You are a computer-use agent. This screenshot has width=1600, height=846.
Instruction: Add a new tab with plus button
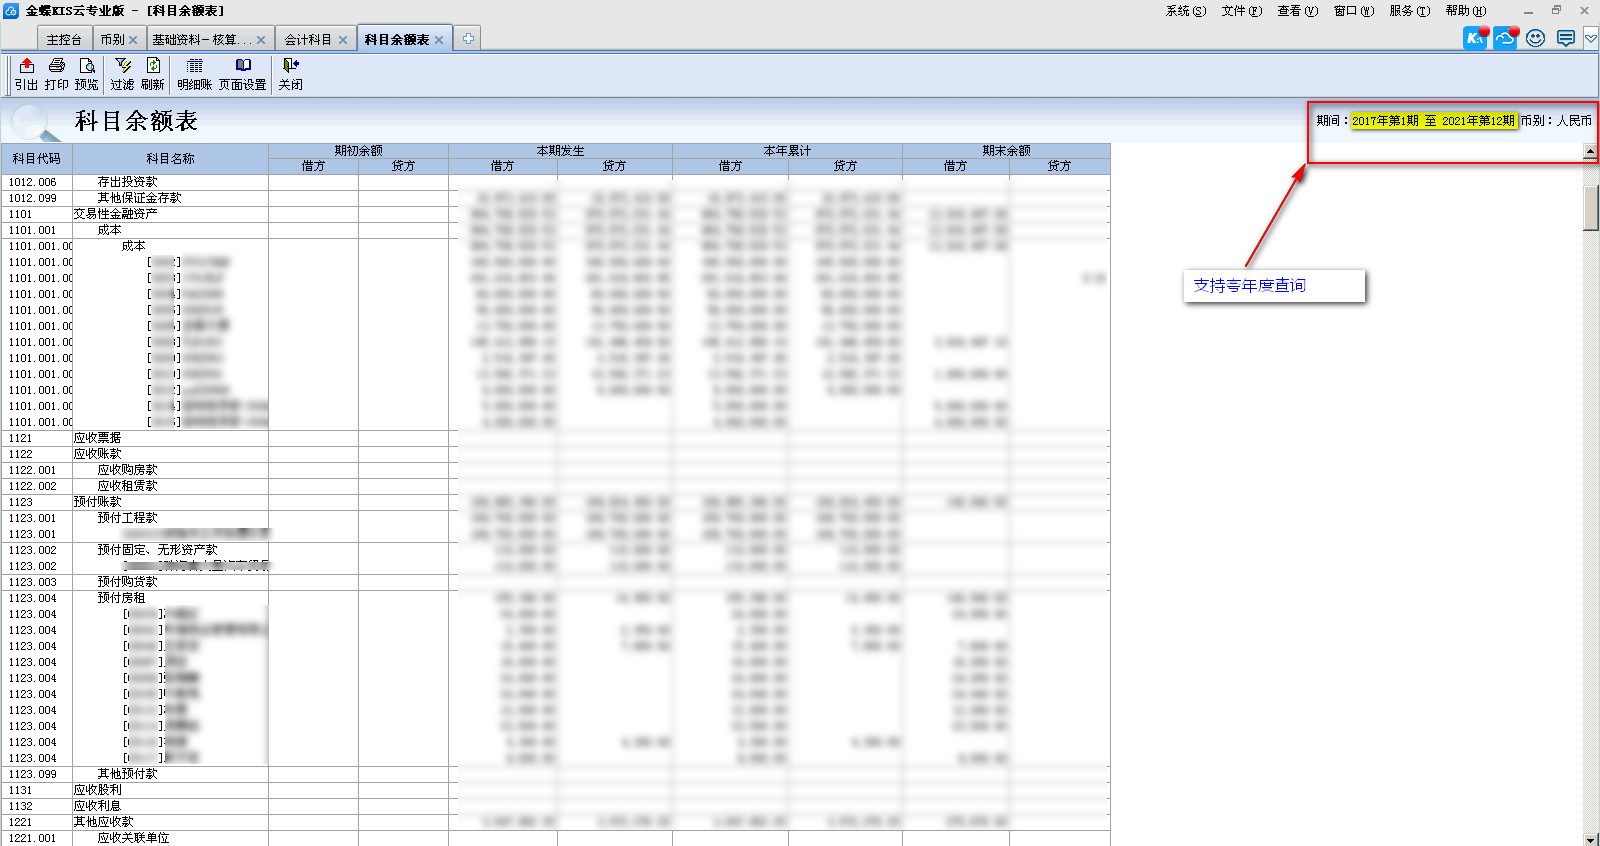pos(468,39)
